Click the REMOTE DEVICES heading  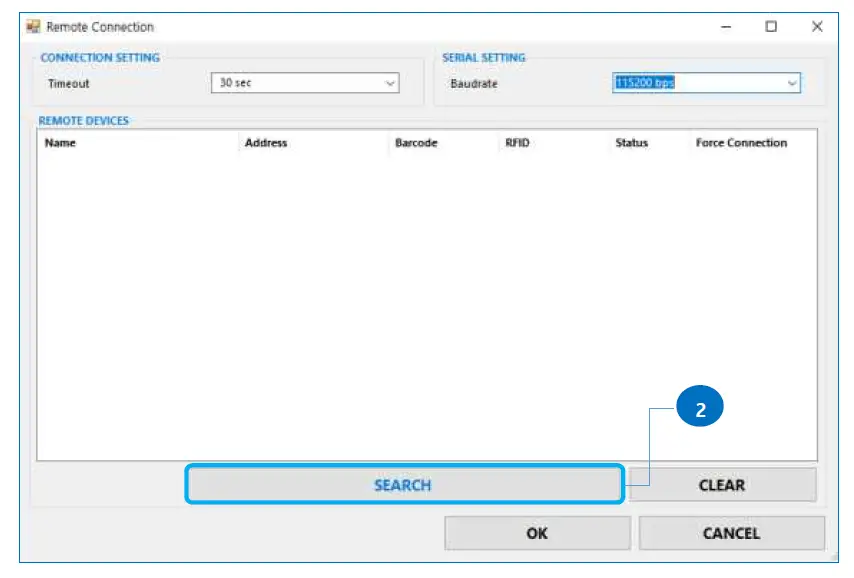(x=83, y=121)
